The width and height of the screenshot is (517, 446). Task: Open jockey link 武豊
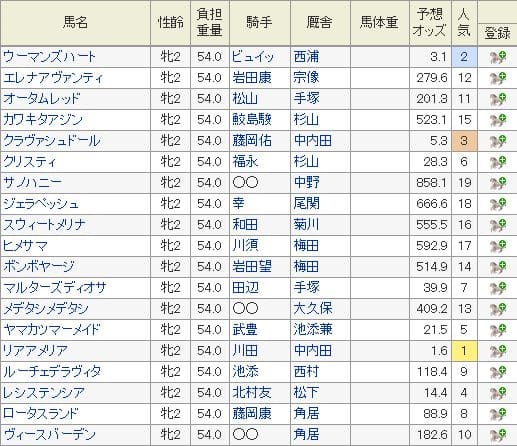pyautogui.click(x=245, y=330)
